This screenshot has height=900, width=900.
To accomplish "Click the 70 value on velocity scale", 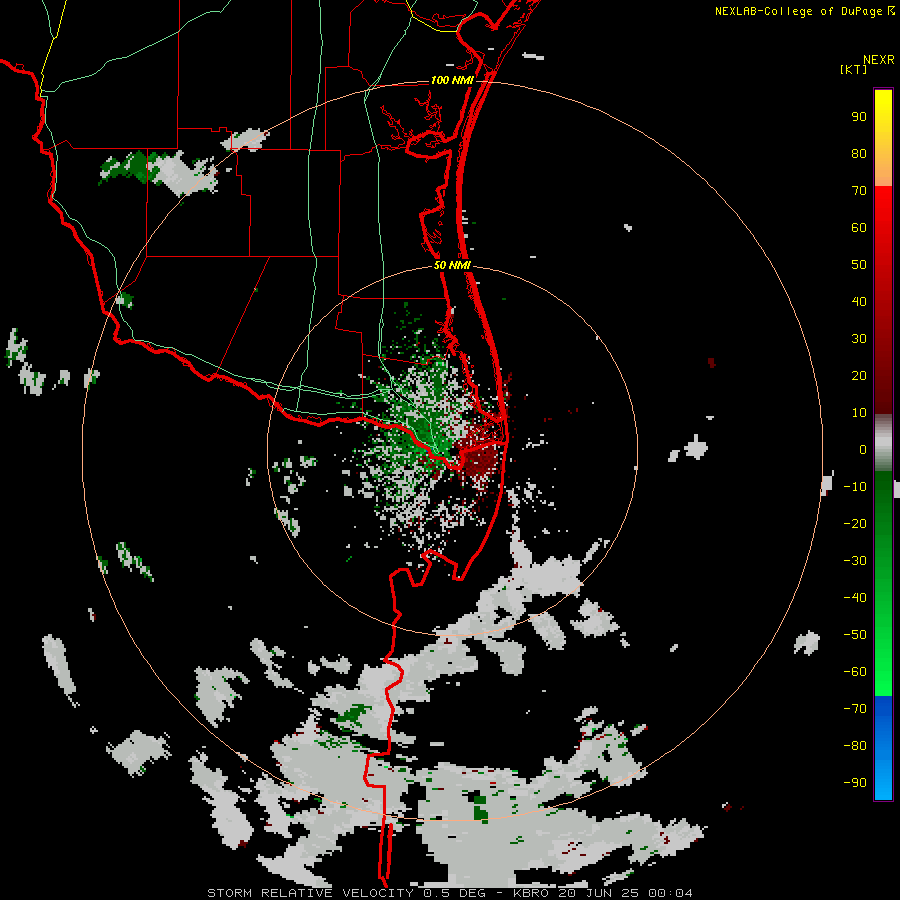I will pyautogui.click(x=859, y=191).
